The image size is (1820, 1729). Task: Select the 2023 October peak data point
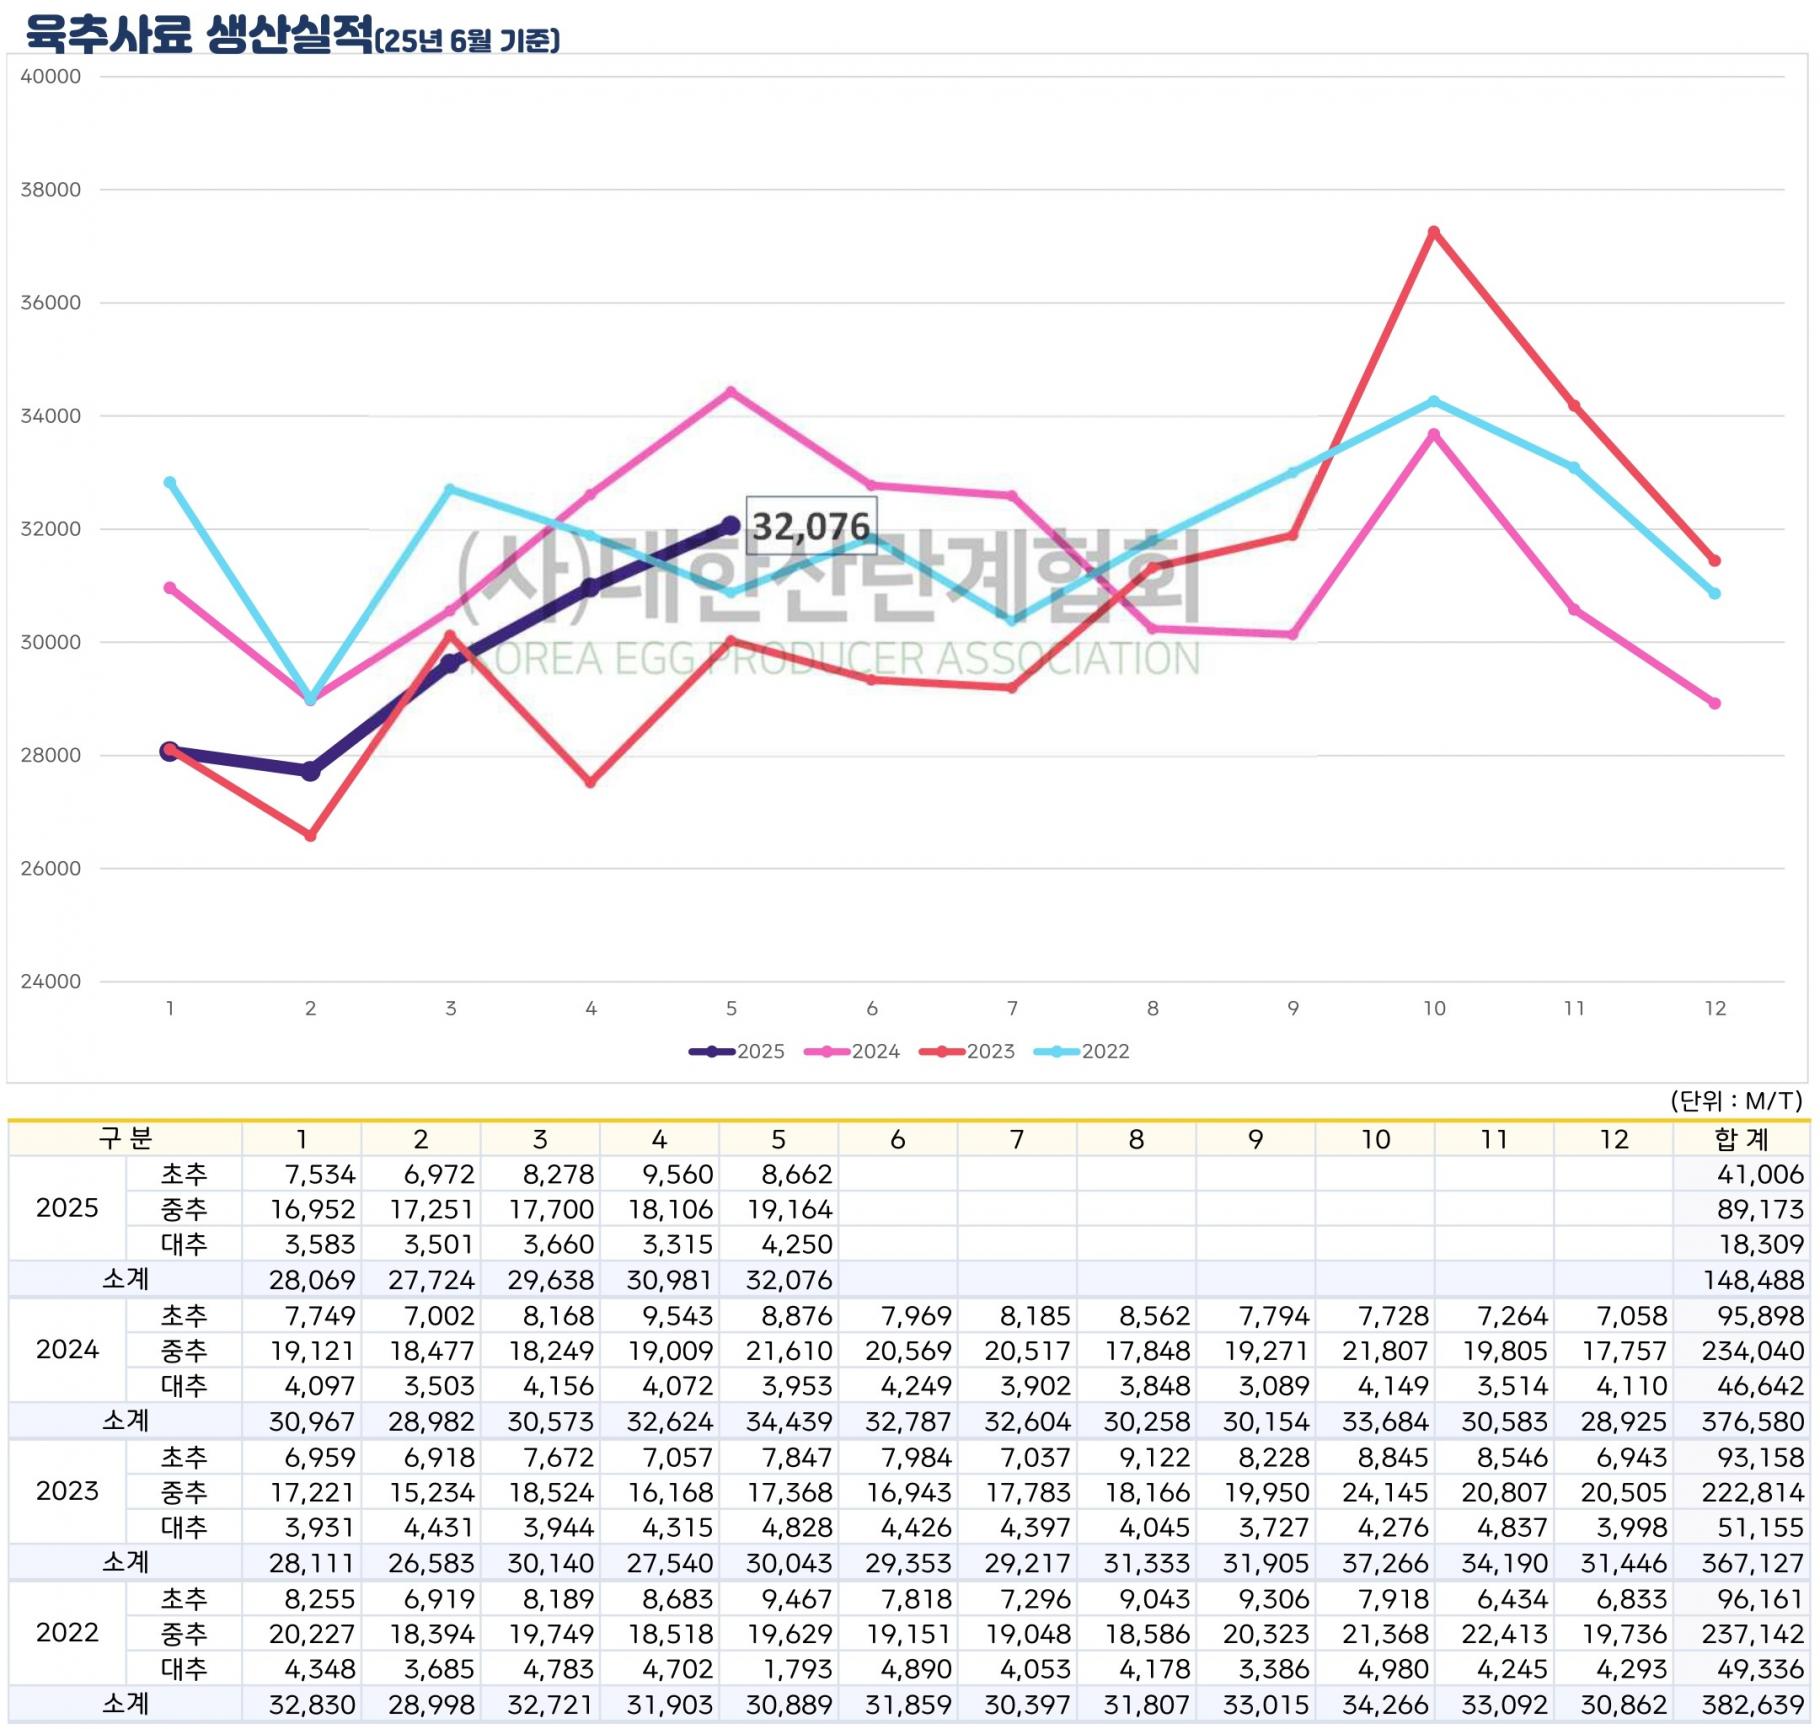(x=1434, y=232)
